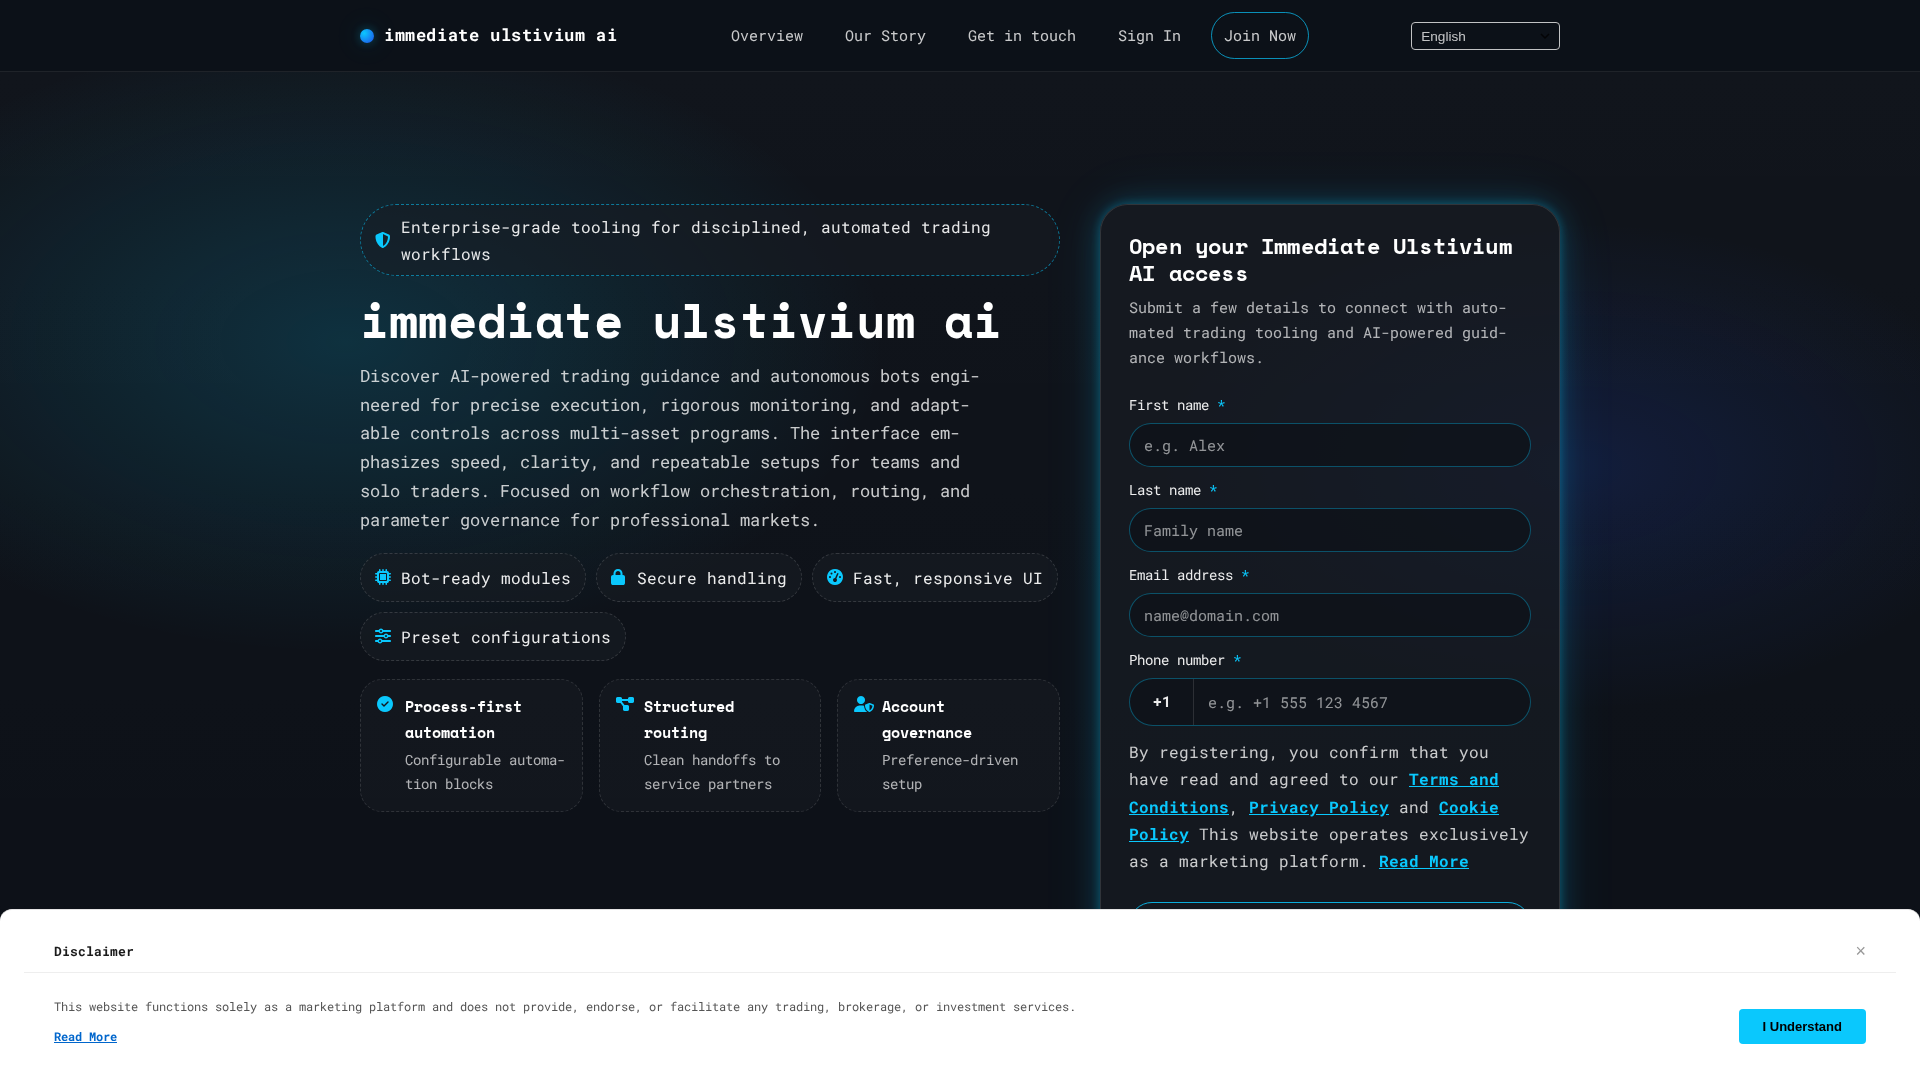Open the English language dropdown

[1485, 36]
